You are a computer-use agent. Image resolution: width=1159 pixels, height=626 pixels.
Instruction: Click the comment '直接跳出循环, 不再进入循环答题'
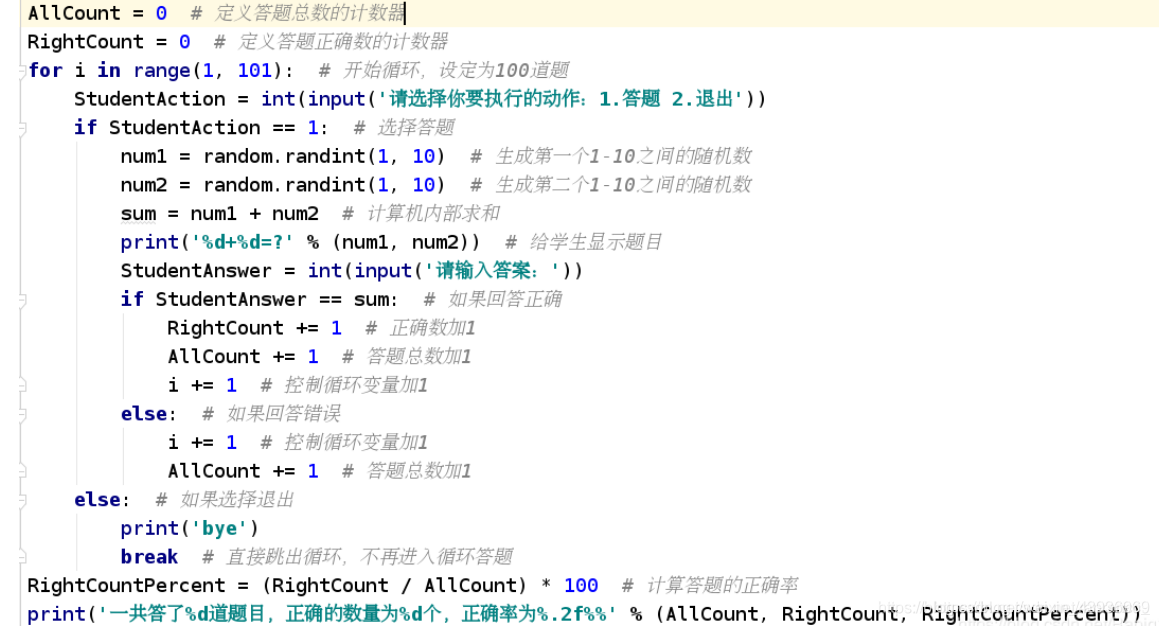[370, 557]
